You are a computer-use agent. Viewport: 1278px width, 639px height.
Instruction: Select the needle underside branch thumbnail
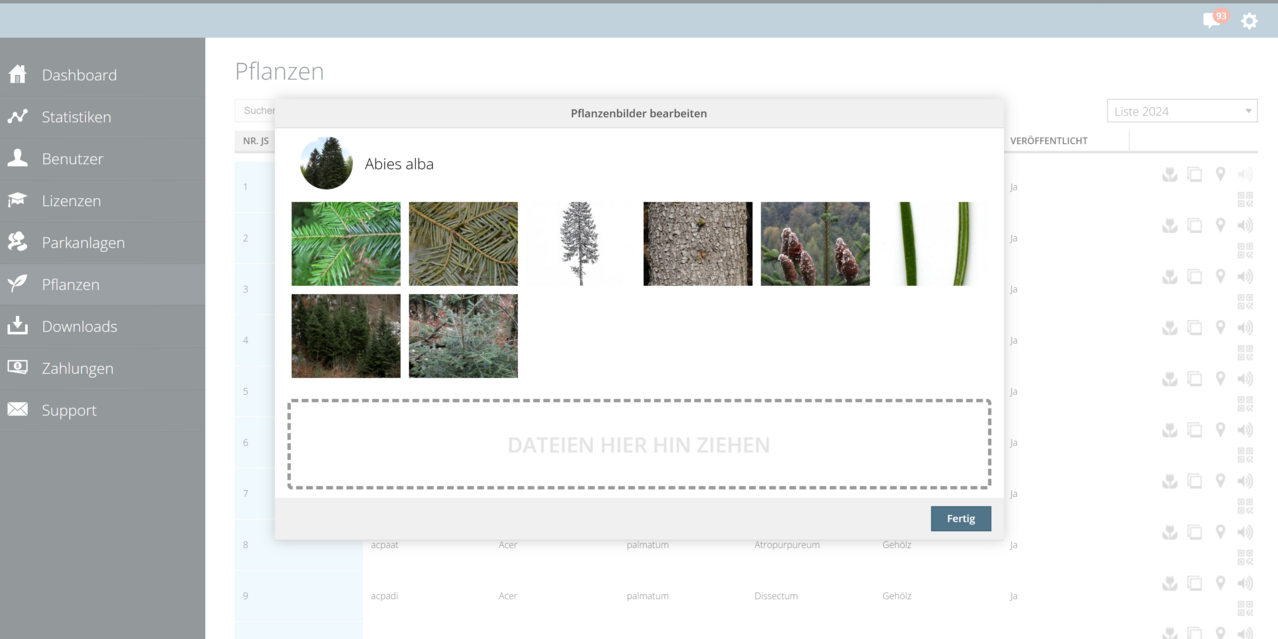pos(463,244)
